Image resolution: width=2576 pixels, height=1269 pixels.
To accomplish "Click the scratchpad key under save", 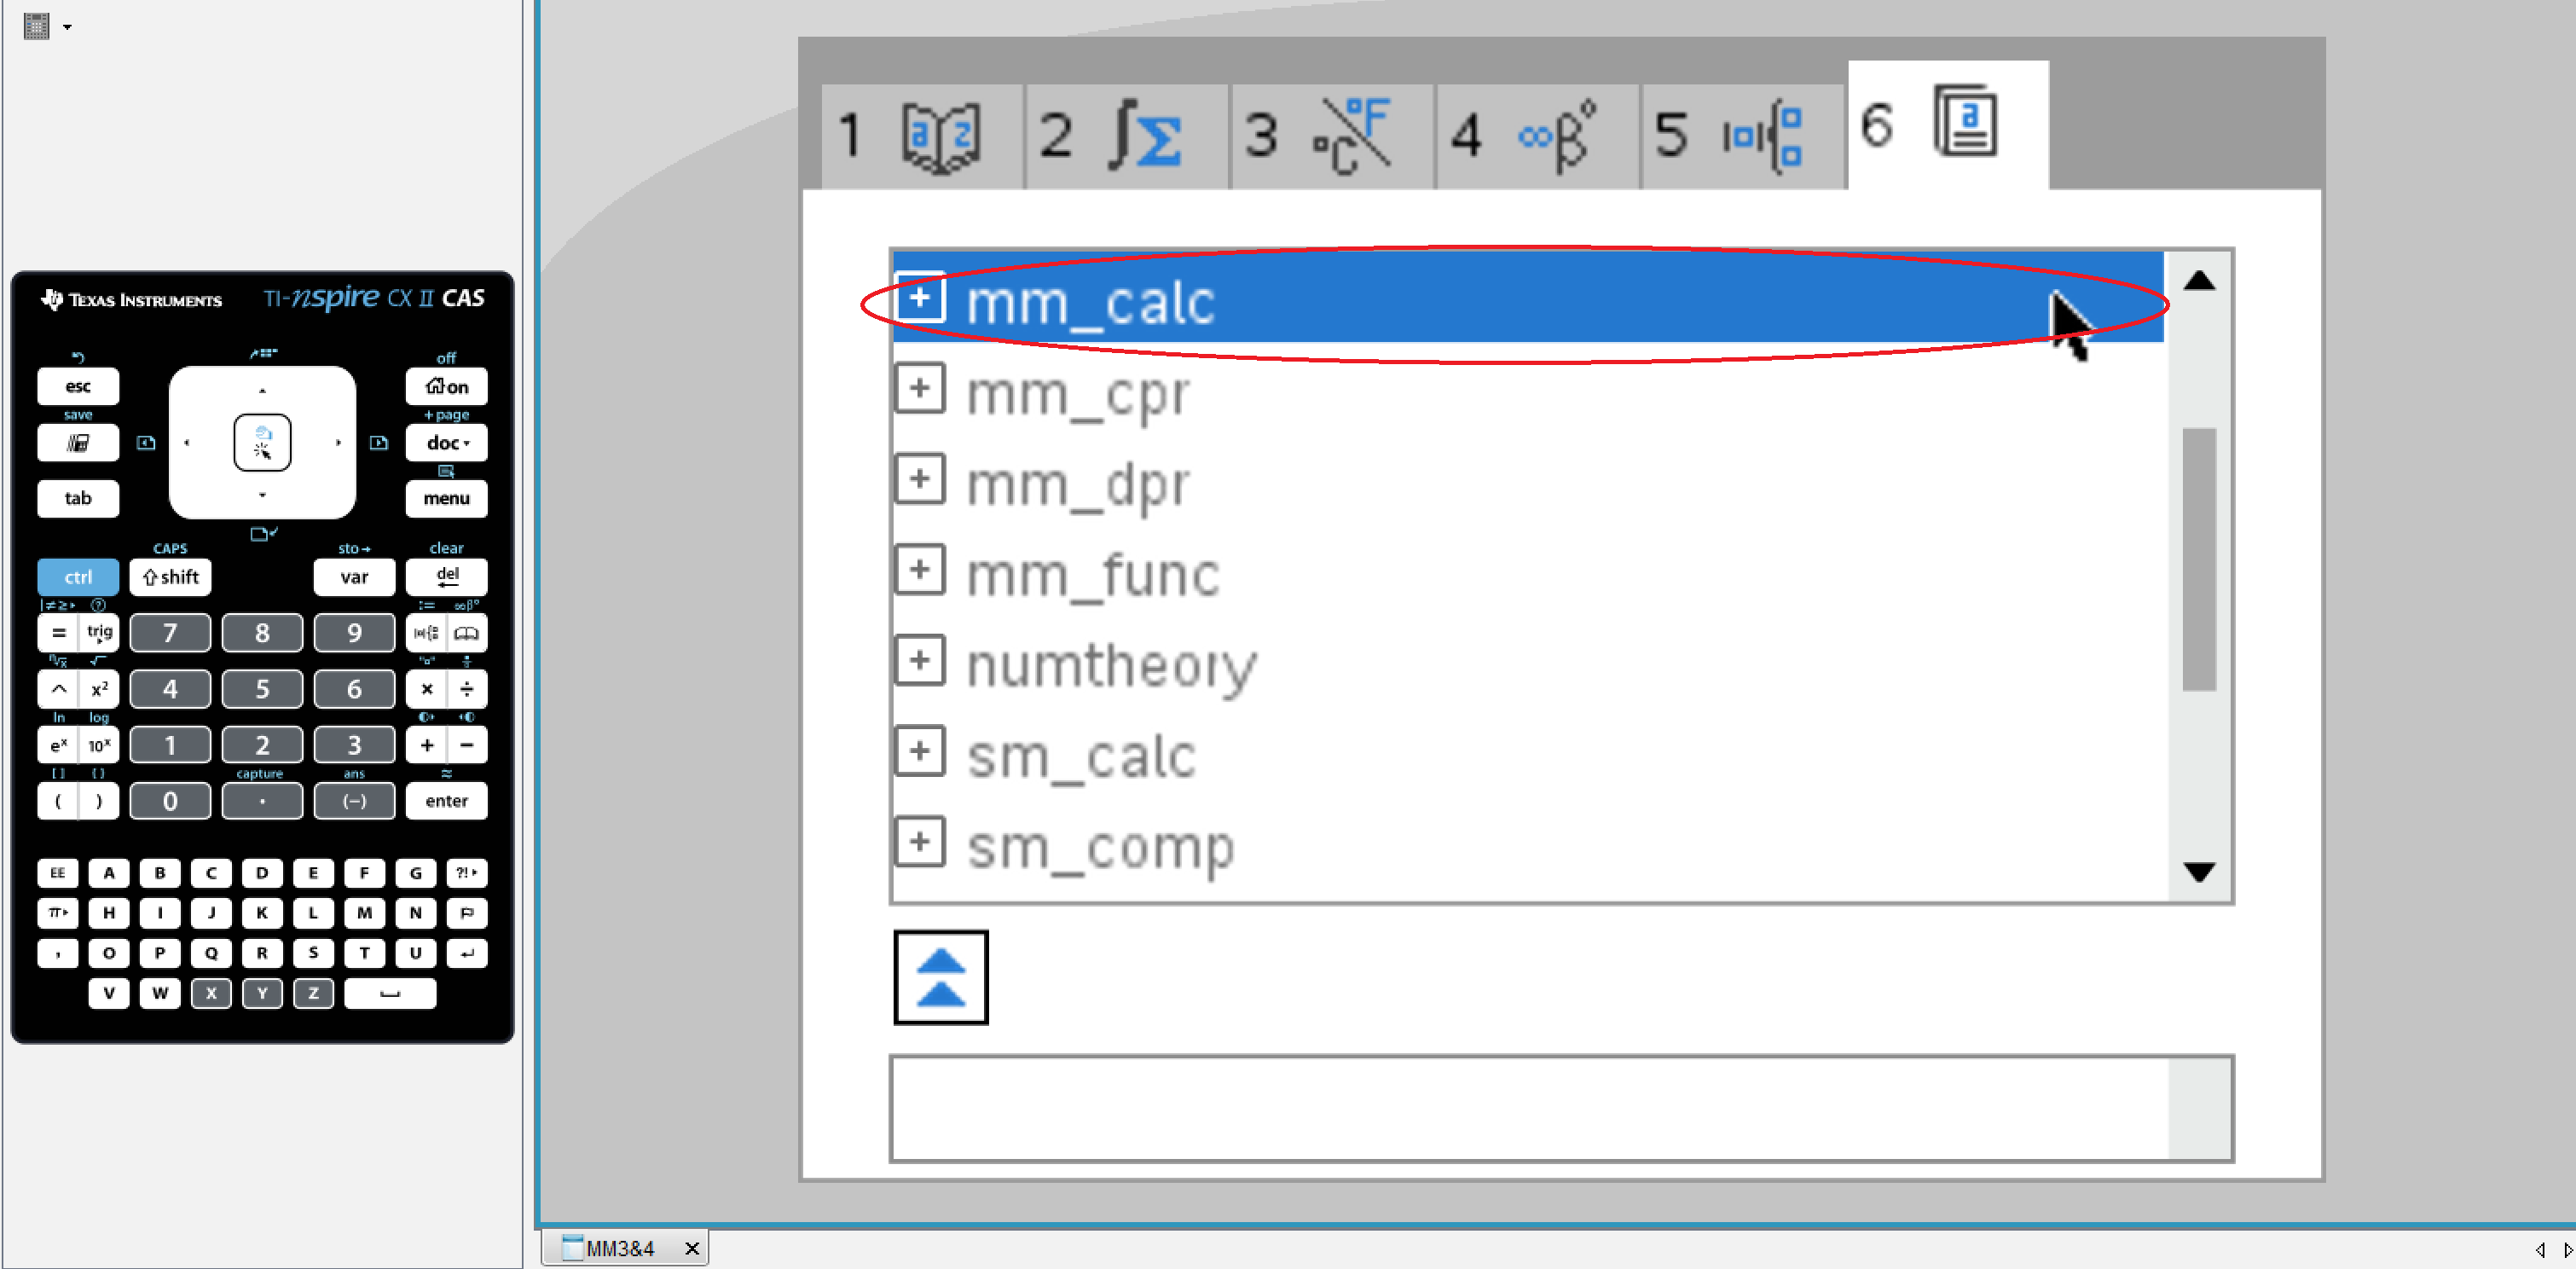I will (78, 443).
